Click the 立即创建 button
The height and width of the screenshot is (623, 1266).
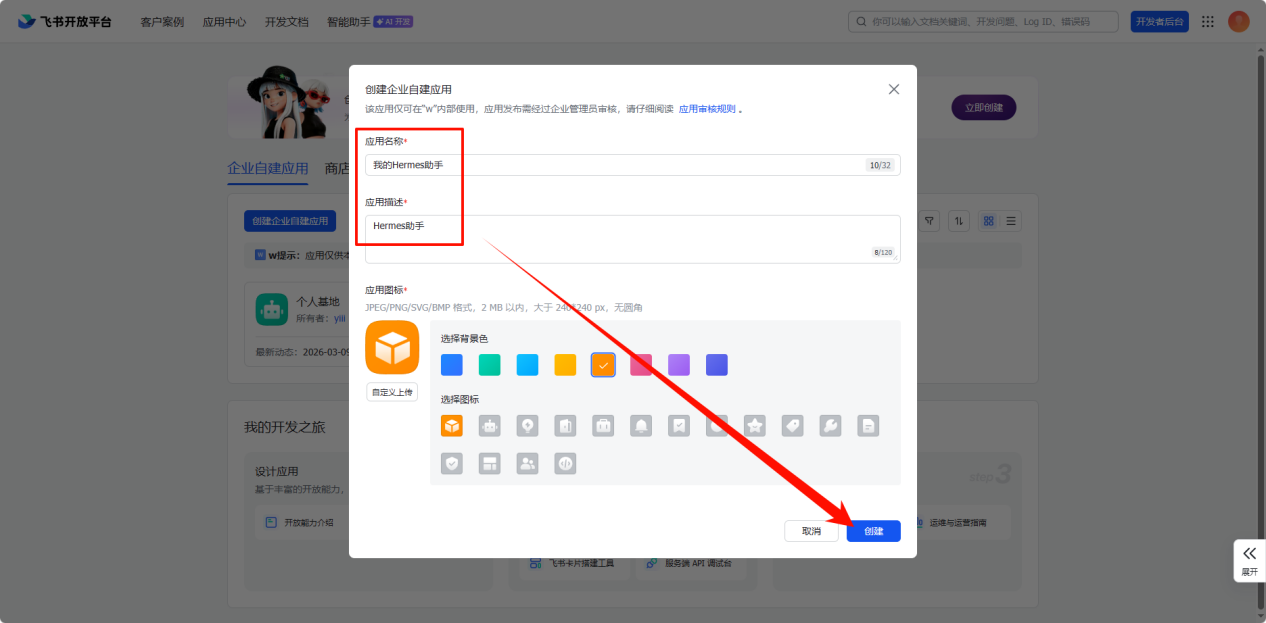pyautogui.click(x=983, y=108)
